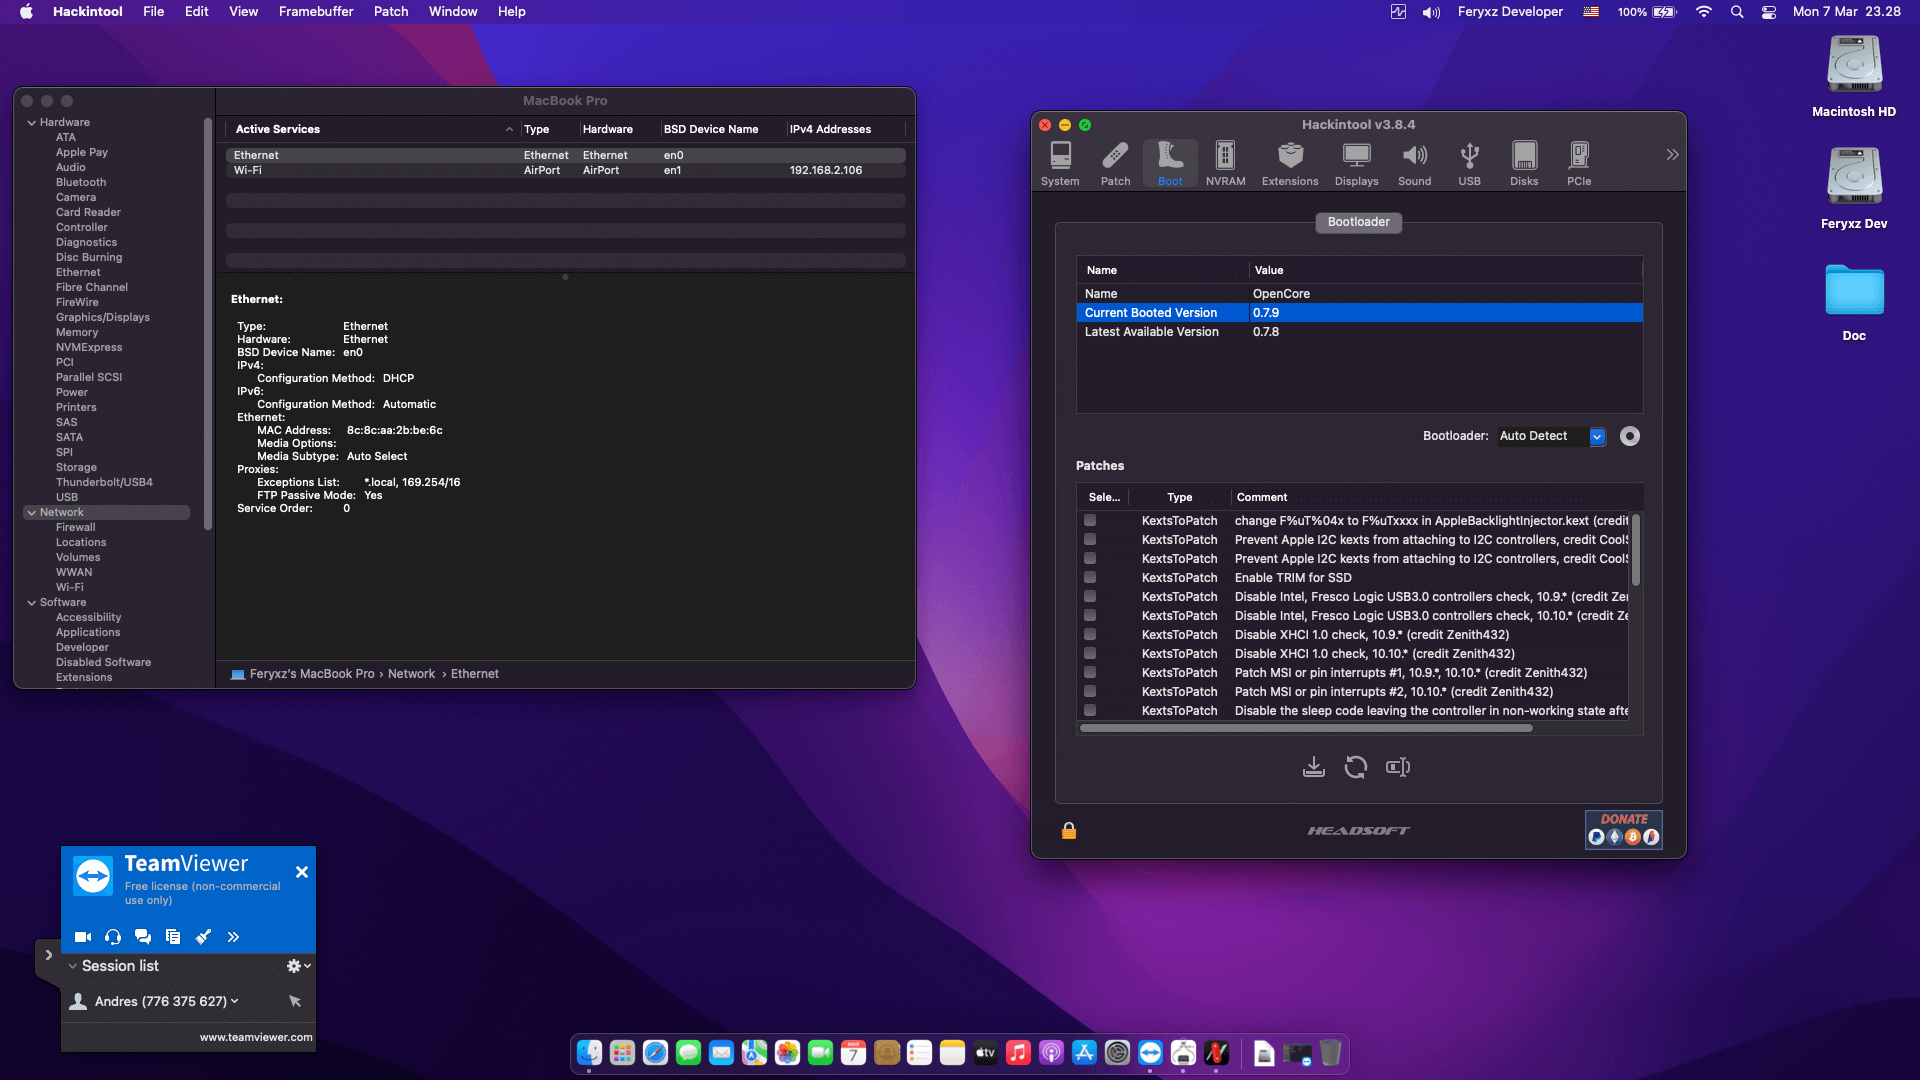Collapse the TeamViewer Session list

pos(72,966)
